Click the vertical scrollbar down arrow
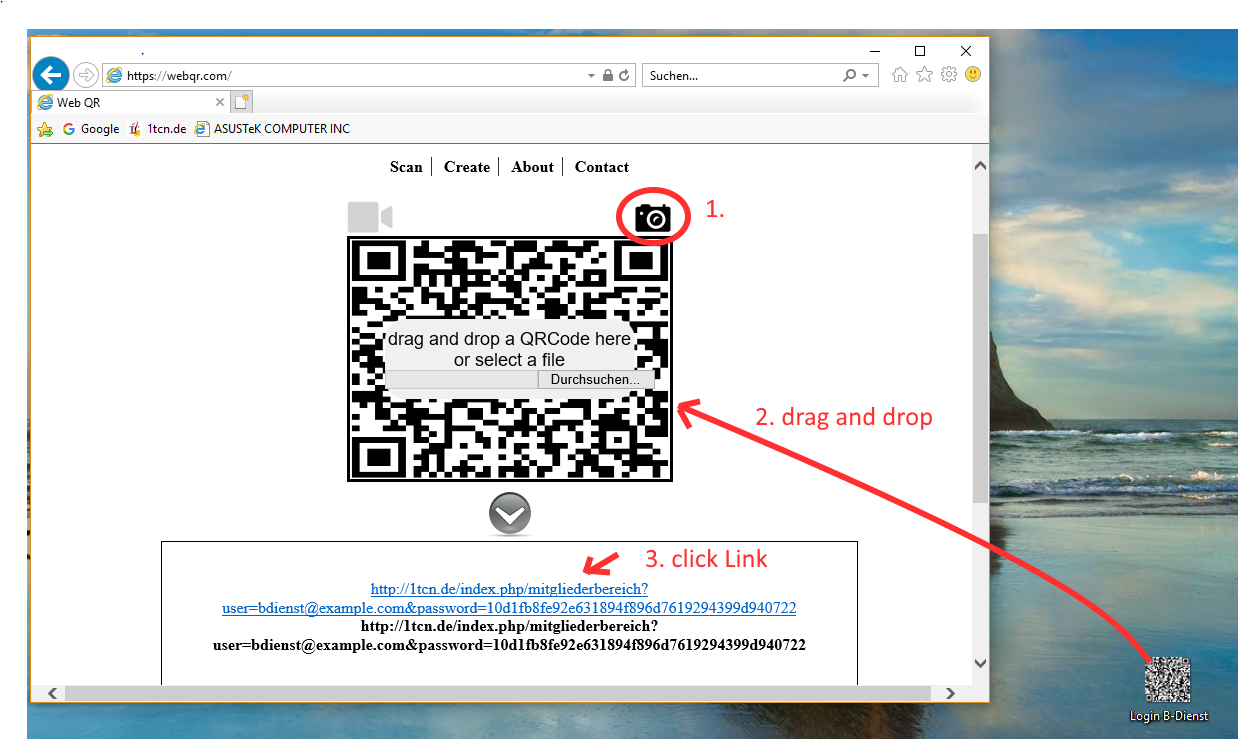The image size is (1238, 739). [x=980, y=663]
